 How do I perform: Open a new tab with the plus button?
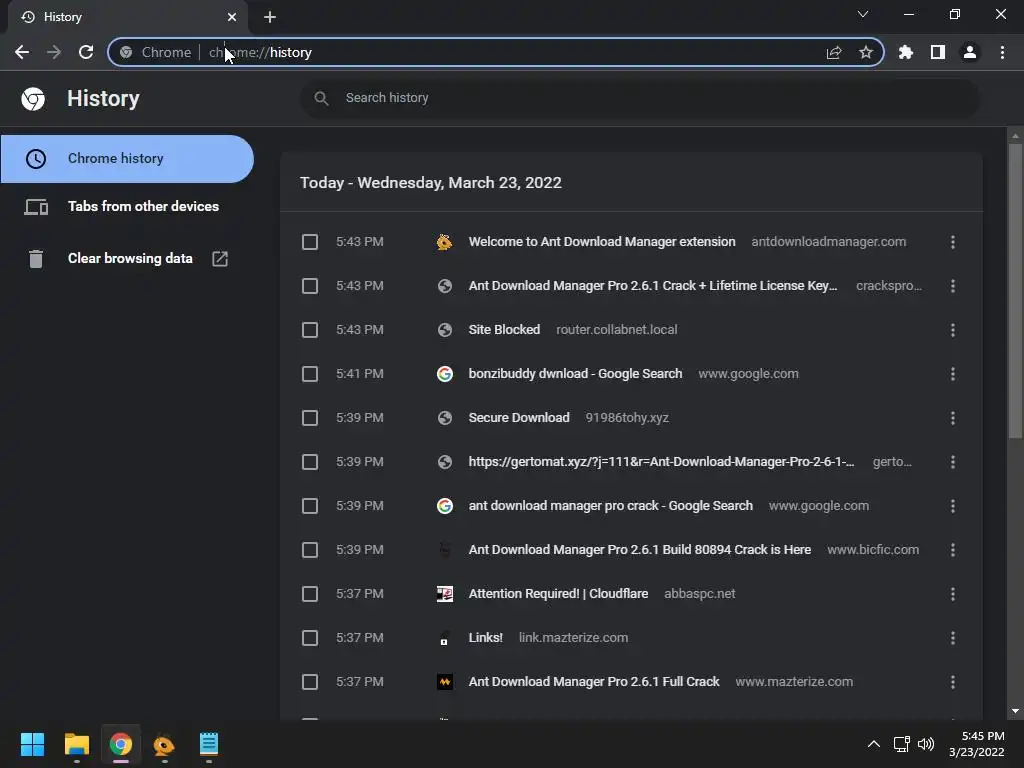(x=270, y=17)
